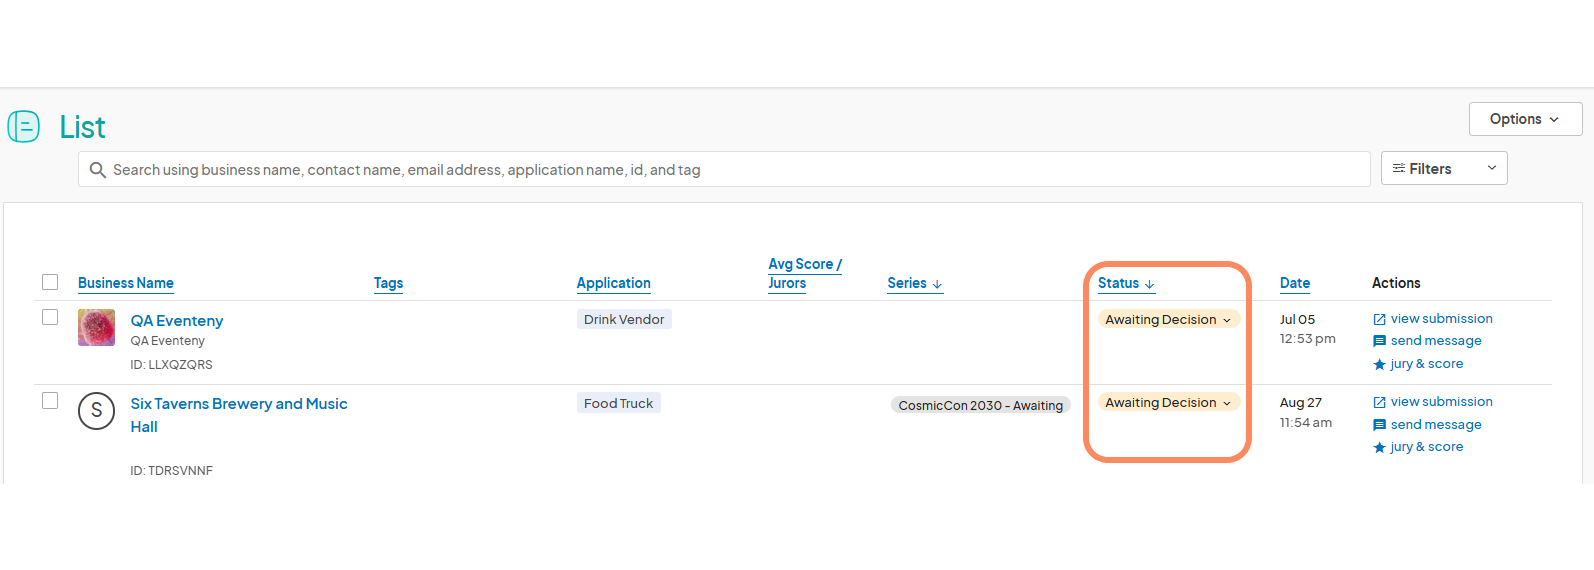1594x570 pixels.
Task: Click the List page heading
Action: [82, 127]
